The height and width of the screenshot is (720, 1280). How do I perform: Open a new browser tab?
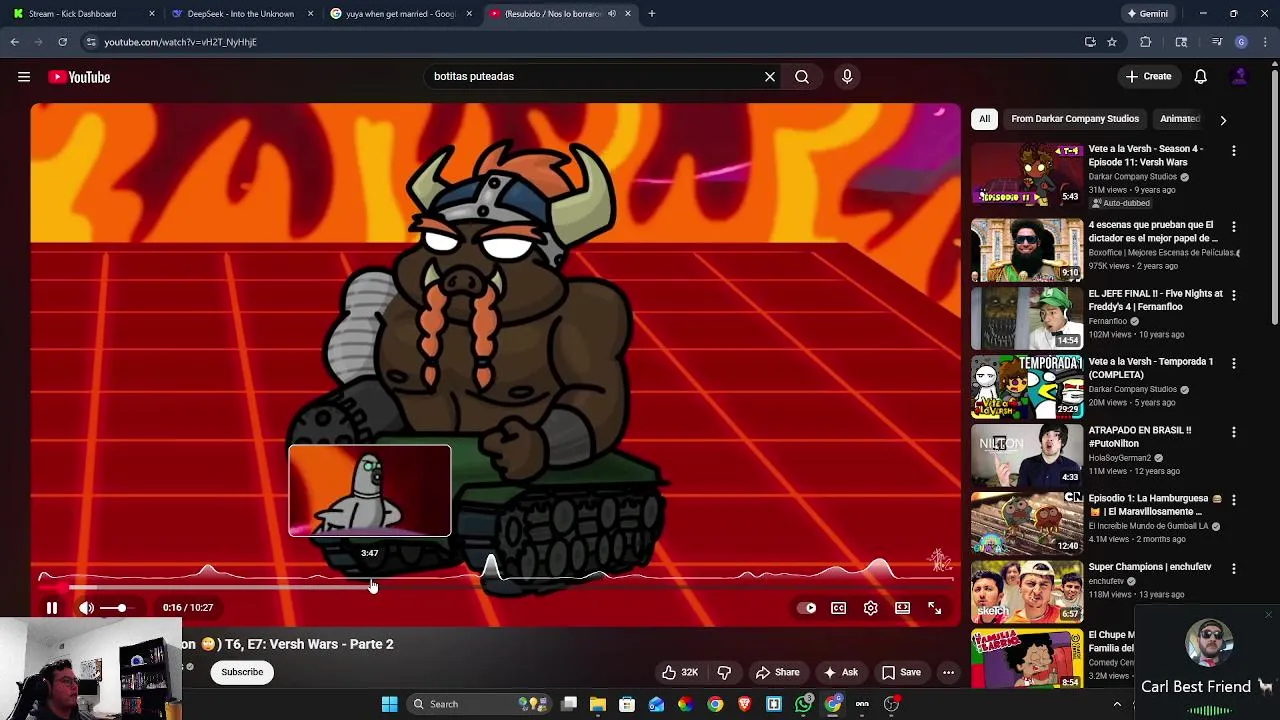[651, 14]
